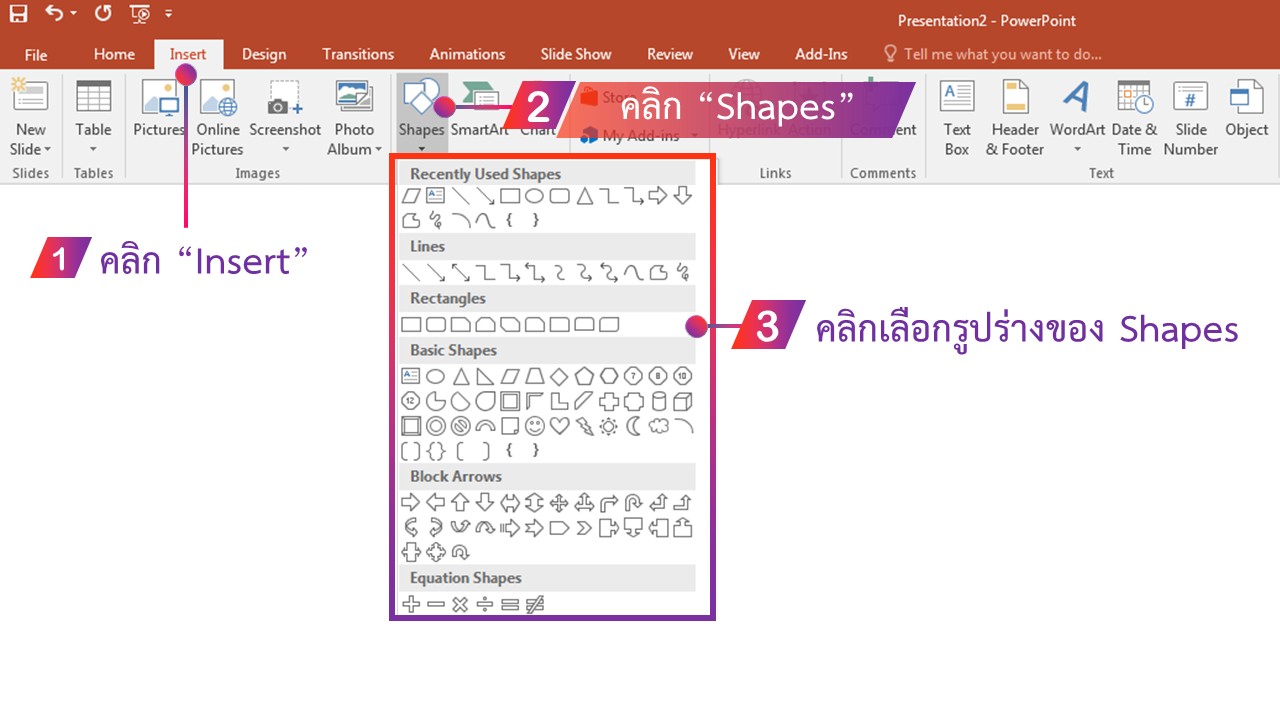Screen dimensions: 1280x720
Task: Choose the Rounded Rectangle in Rectangles section
Action: (435, 324)
